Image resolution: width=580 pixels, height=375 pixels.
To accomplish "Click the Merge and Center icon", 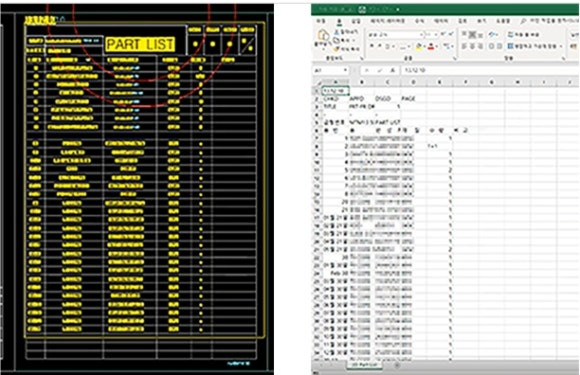I will tap(510, 46).
